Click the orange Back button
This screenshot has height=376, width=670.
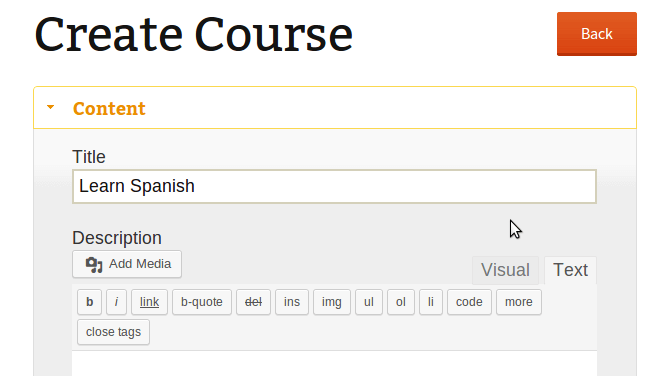[597, 34]
